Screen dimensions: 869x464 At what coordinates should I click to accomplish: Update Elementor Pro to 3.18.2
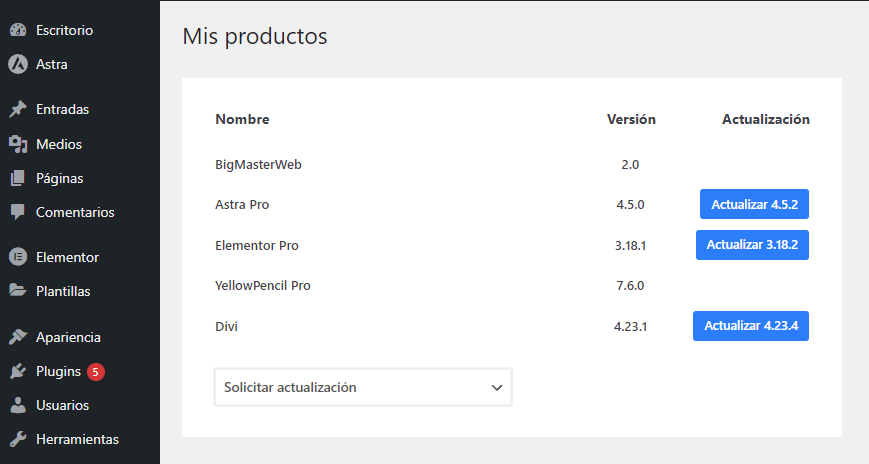[x=752, y=245]
